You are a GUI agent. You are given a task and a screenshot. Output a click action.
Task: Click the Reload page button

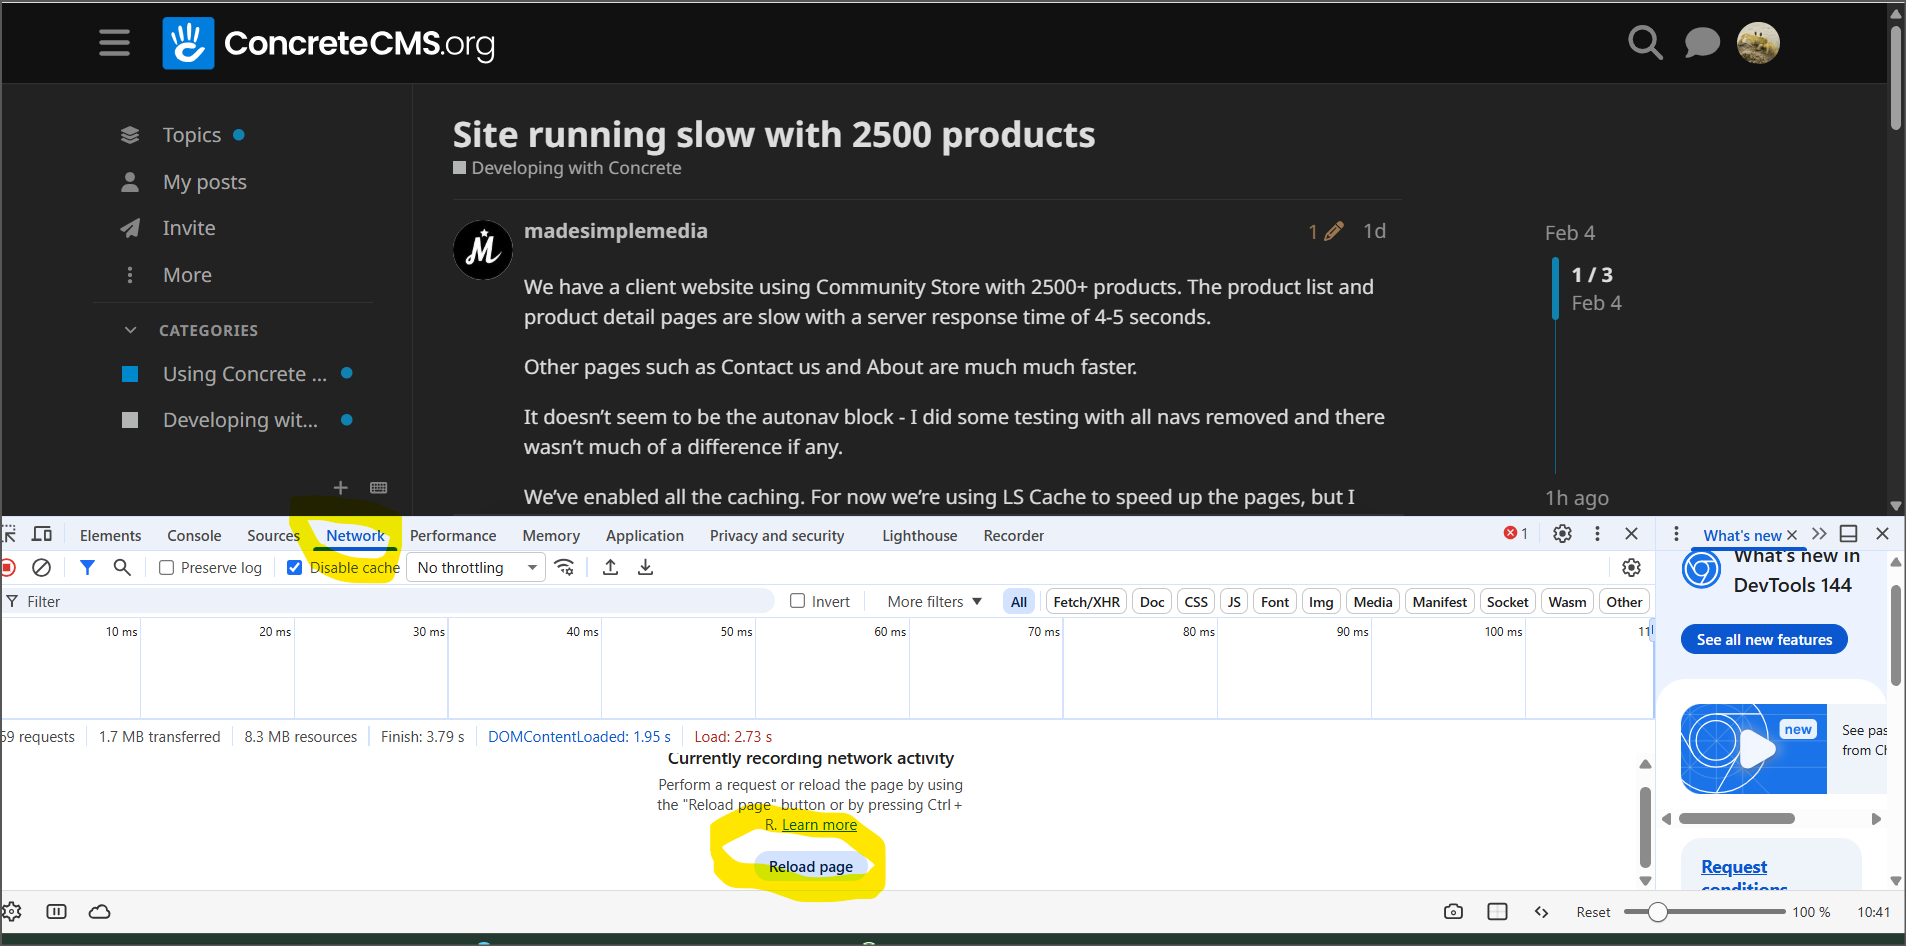pyautogui.click(x=810, y=867)
